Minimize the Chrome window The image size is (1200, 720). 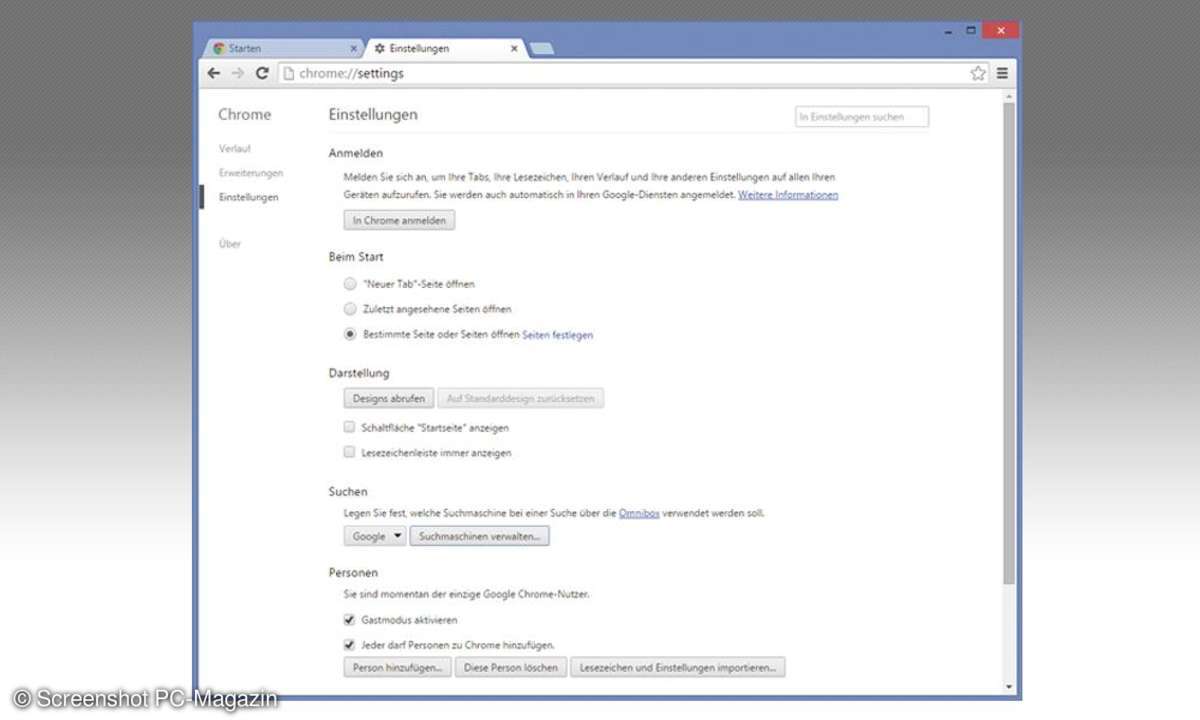tap(947, 32)
